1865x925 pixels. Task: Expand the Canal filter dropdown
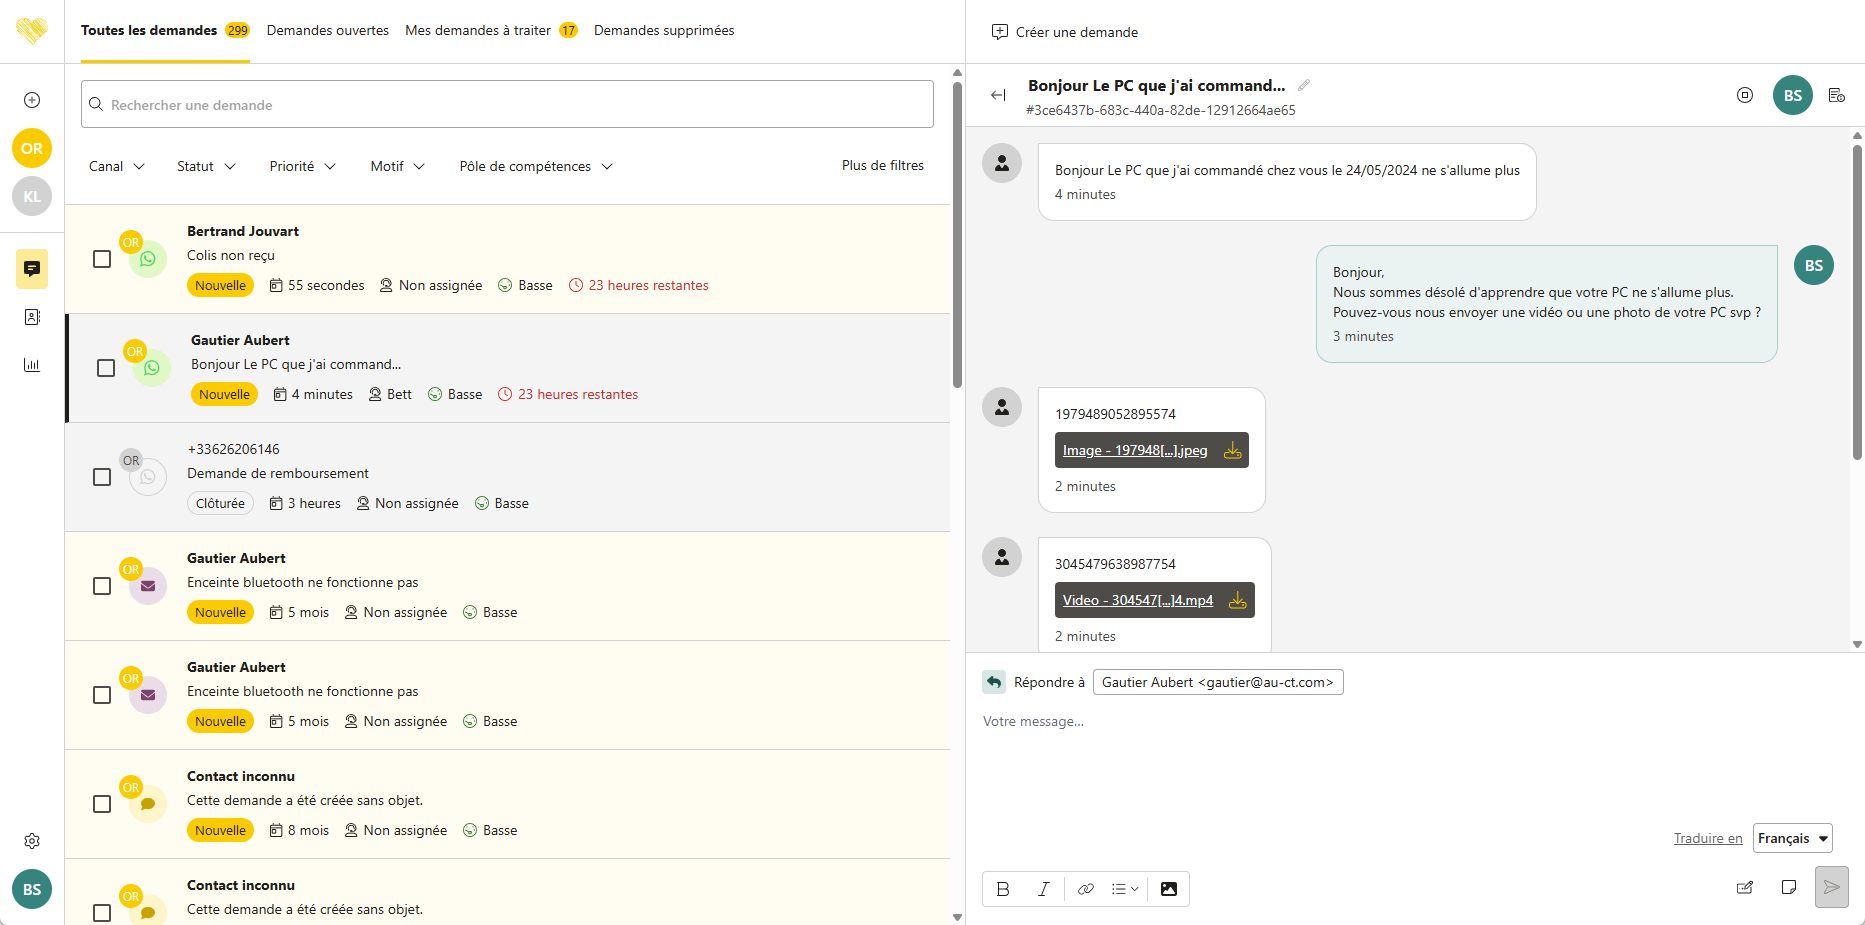coord(116,167)
